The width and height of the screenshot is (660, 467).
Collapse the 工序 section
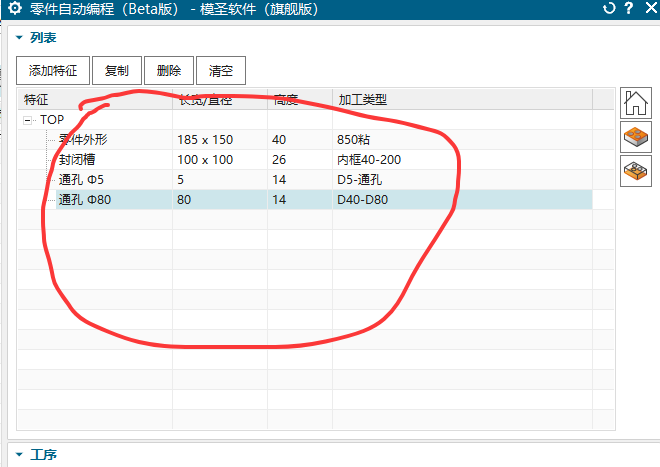coord(19,454)
